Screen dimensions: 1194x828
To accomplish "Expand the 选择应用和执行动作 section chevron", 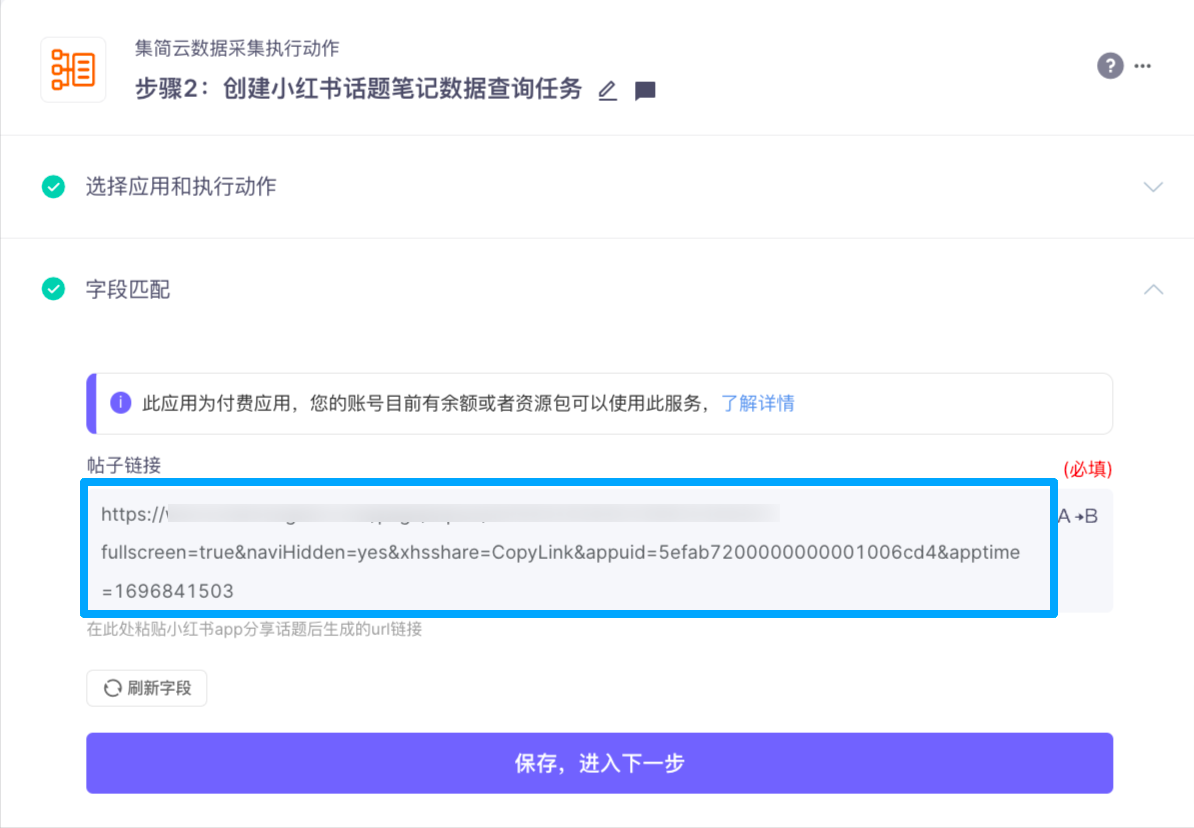I will click(1153, 187).
